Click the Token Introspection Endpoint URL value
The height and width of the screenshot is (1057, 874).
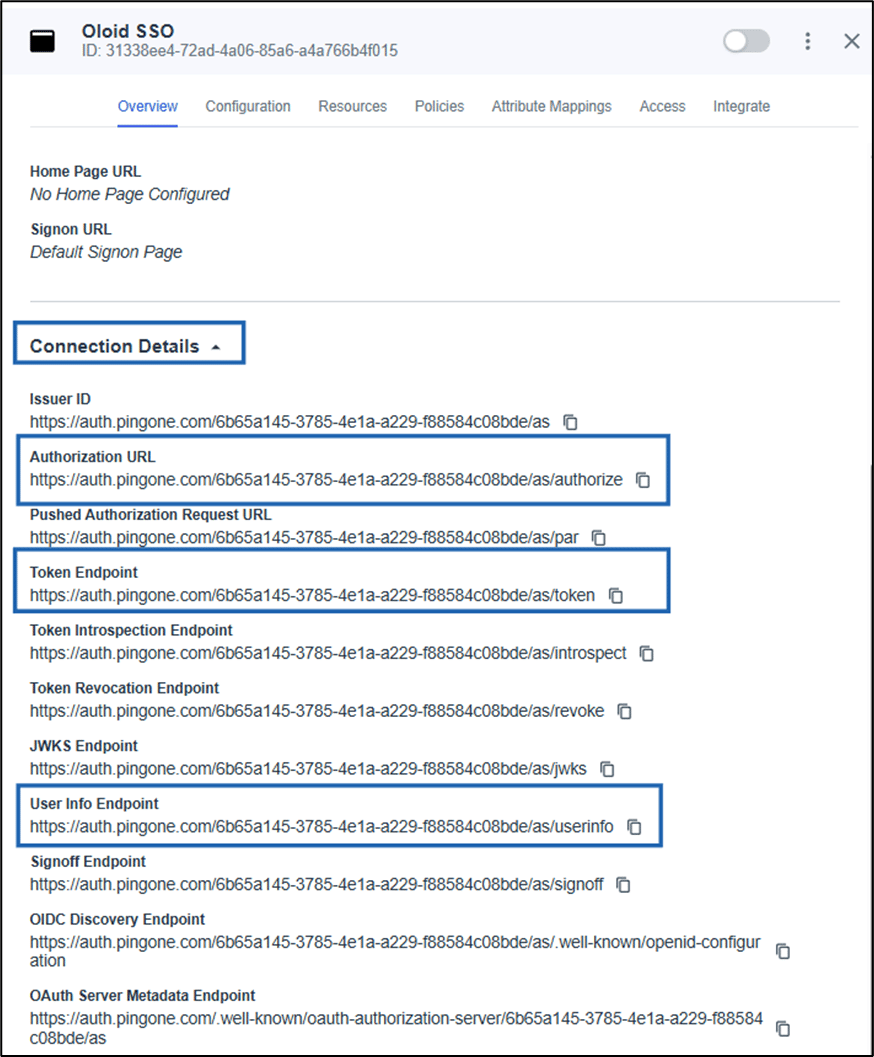point(328,653)
